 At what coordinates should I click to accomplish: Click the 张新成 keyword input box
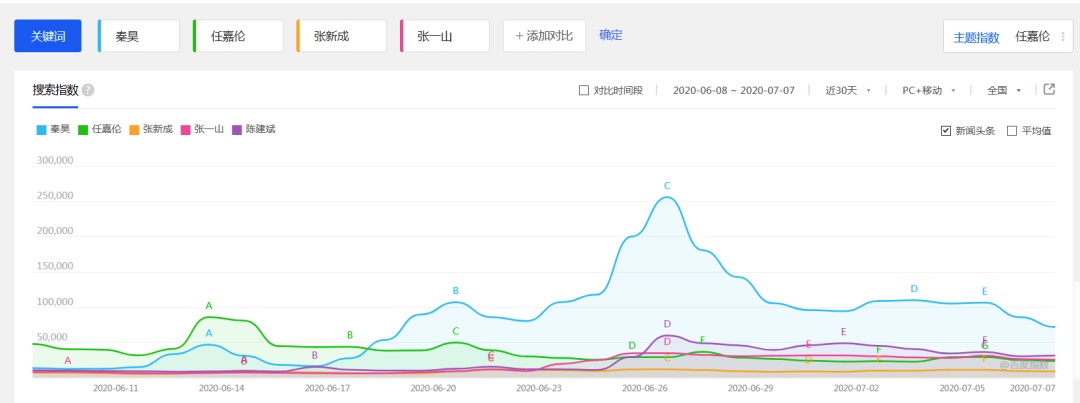click(341, 36)
